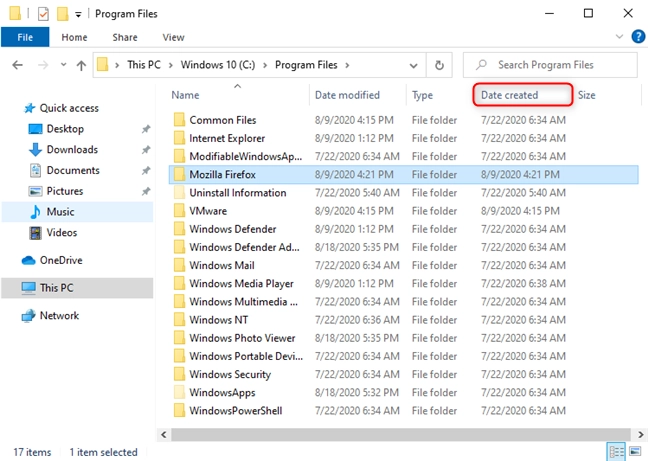Select the VMware folder icon

coord(179,211)
